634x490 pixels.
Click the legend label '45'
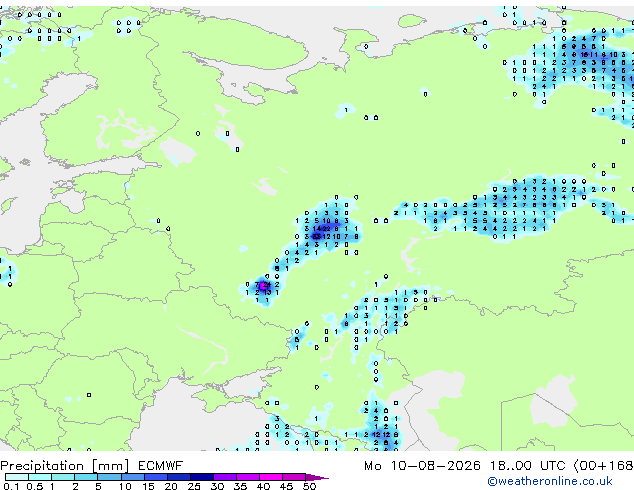[286, 486]
